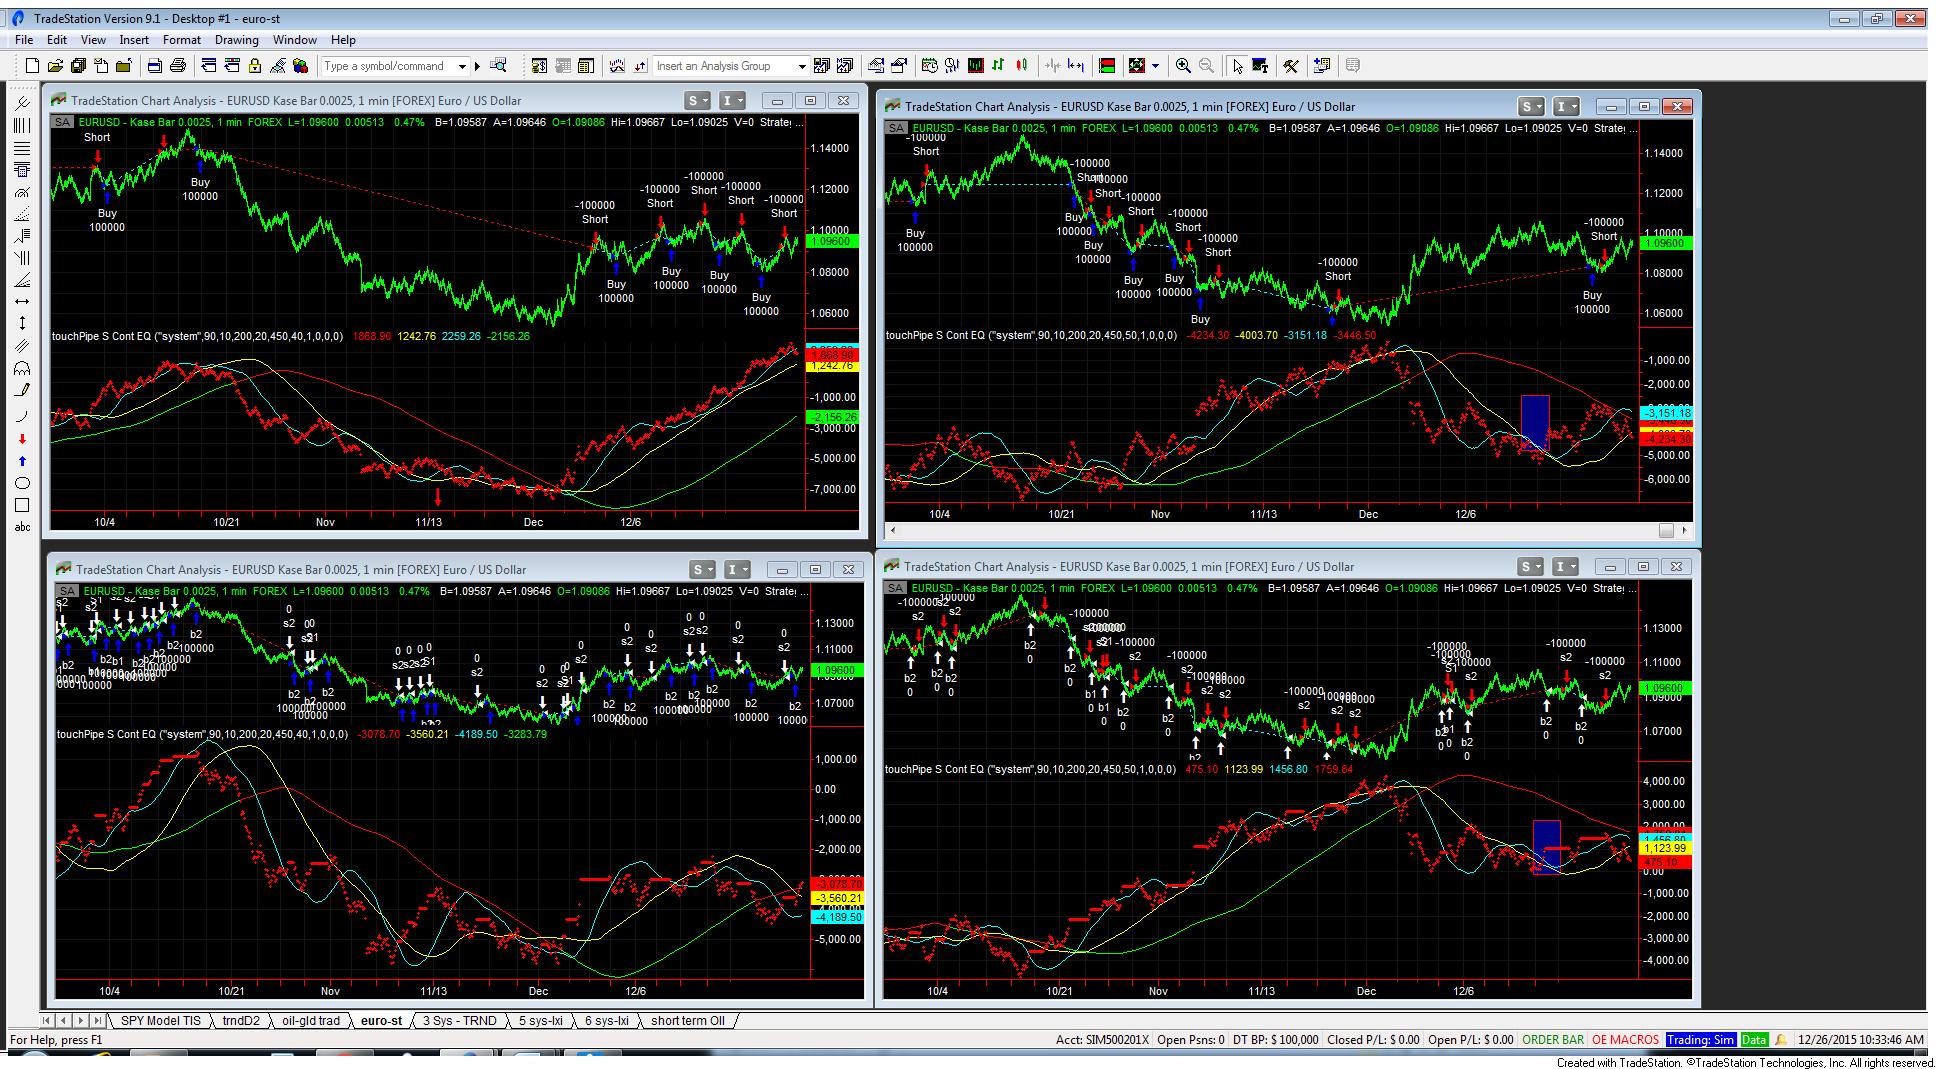
Task: Toggle SA indicator in top-left chart
Action: [x=63, y=122]
